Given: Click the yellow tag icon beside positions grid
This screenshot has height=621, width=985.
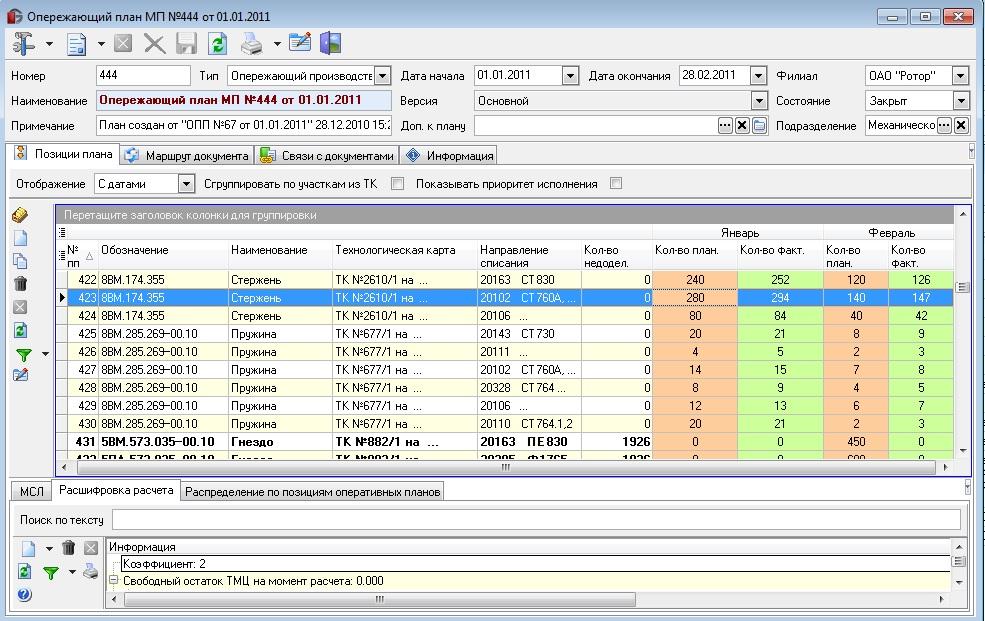Looking at the screenshot, I should coord(20,215).
